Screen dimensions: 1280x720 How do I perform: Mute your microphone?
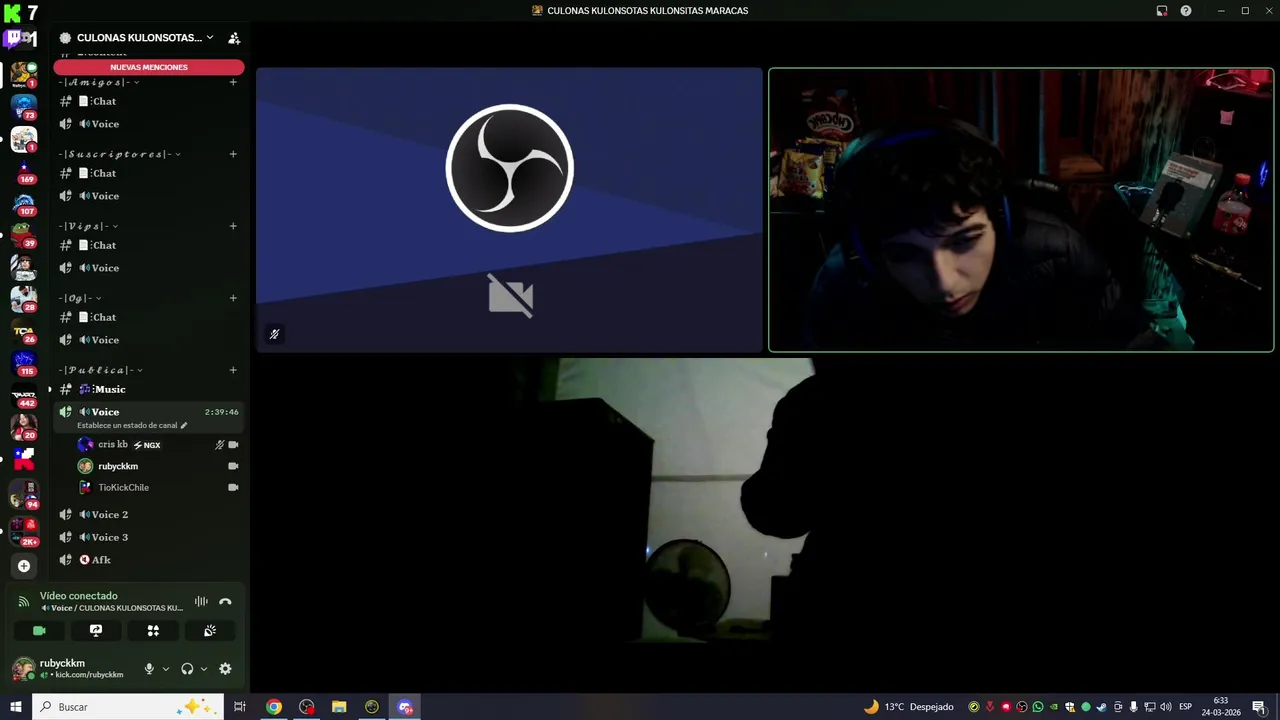pyautogui.click(x=149, y=669)
